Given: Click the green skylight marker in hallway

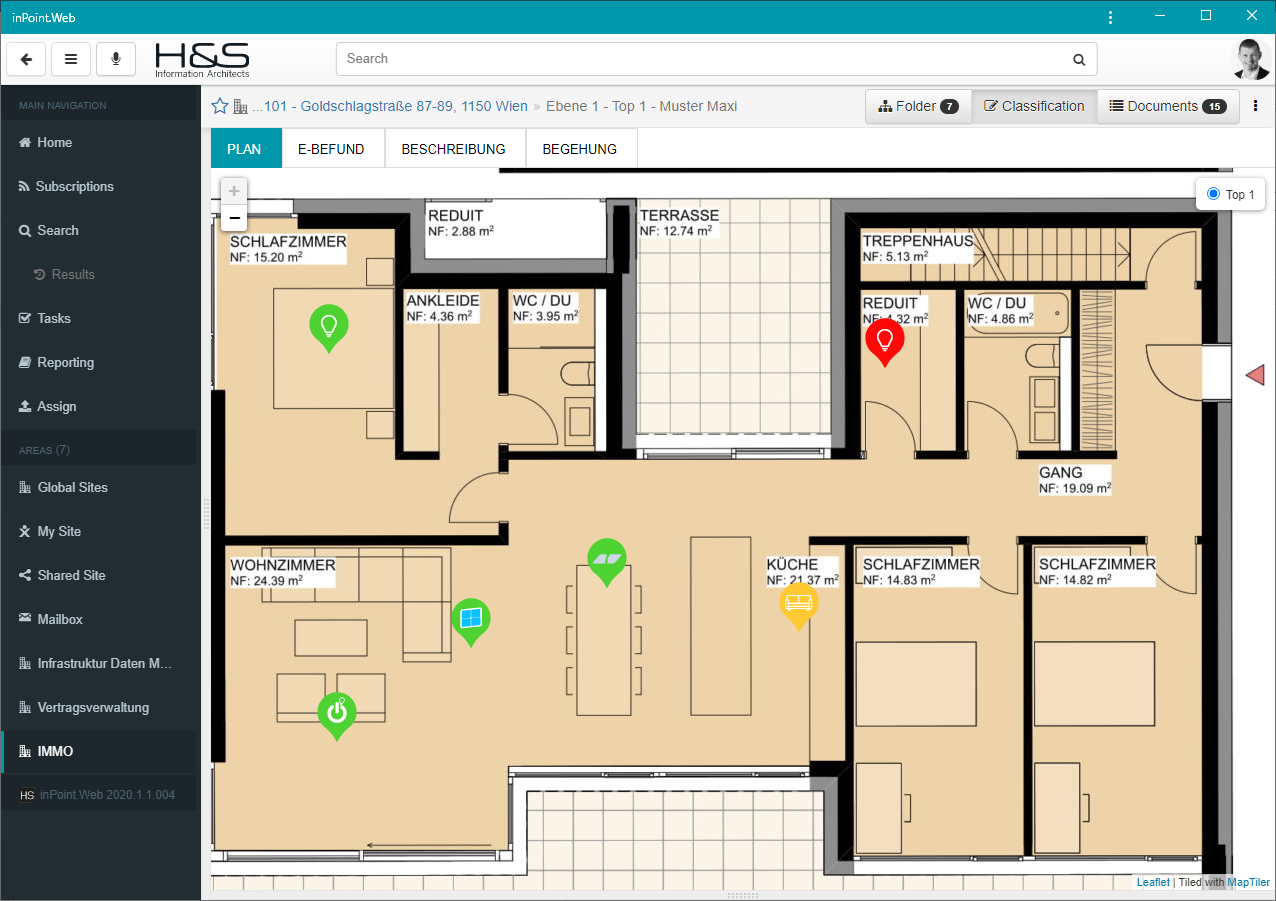Looking at the screenshot, I should [x=606, y=558].
